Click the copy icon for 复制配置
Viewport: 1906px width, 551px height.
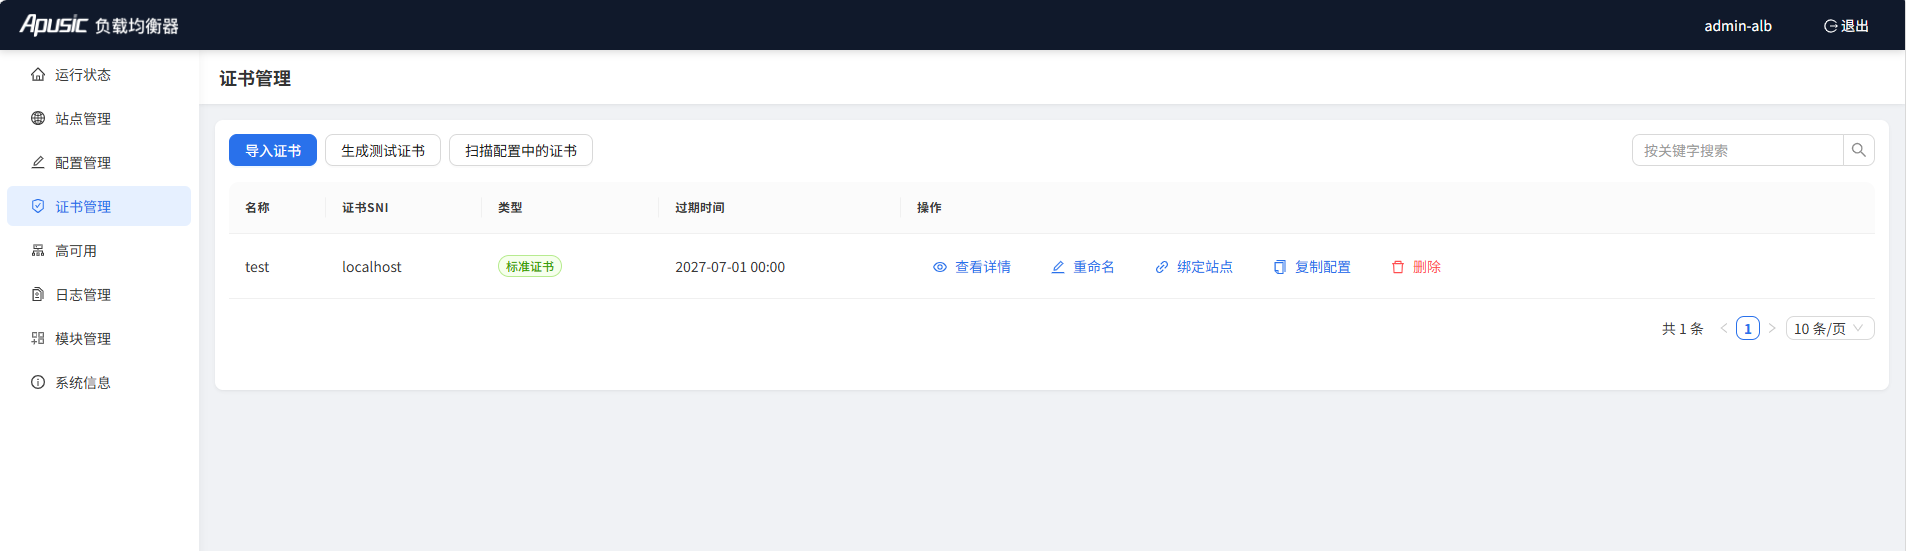coord(1280,267)
